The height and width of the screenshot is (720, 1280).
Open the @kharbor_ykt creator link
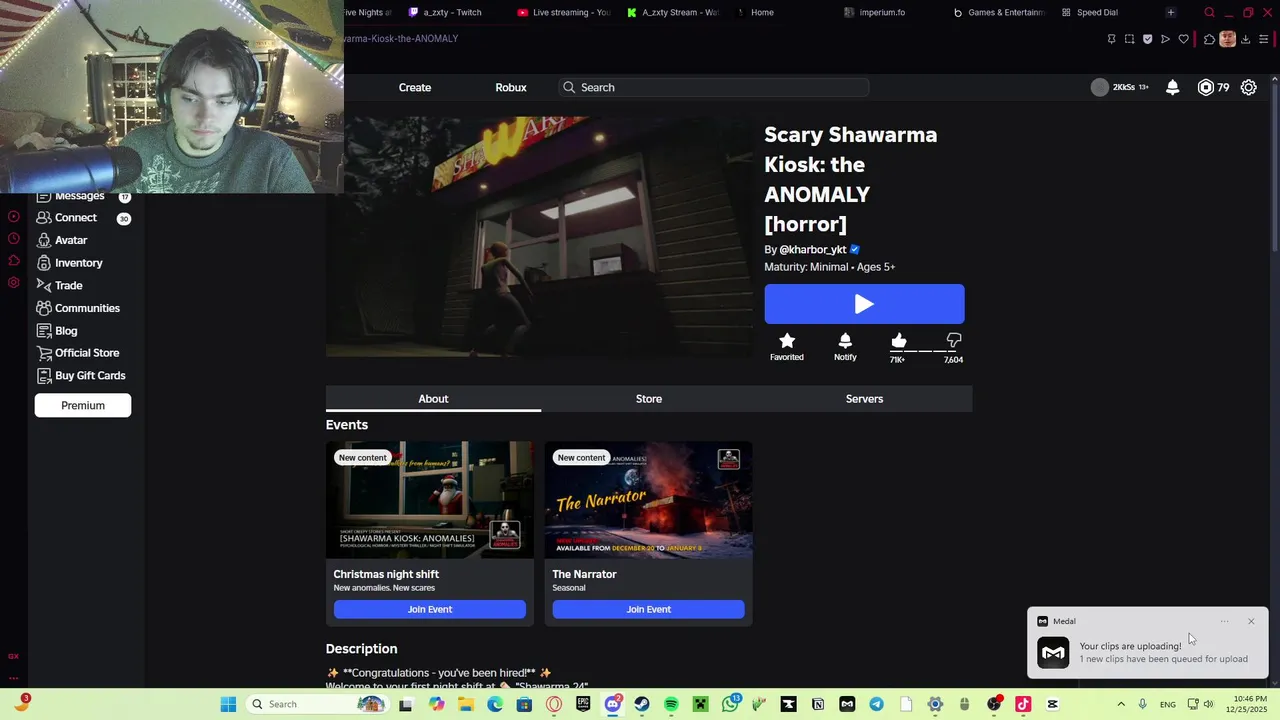(813, 249)
